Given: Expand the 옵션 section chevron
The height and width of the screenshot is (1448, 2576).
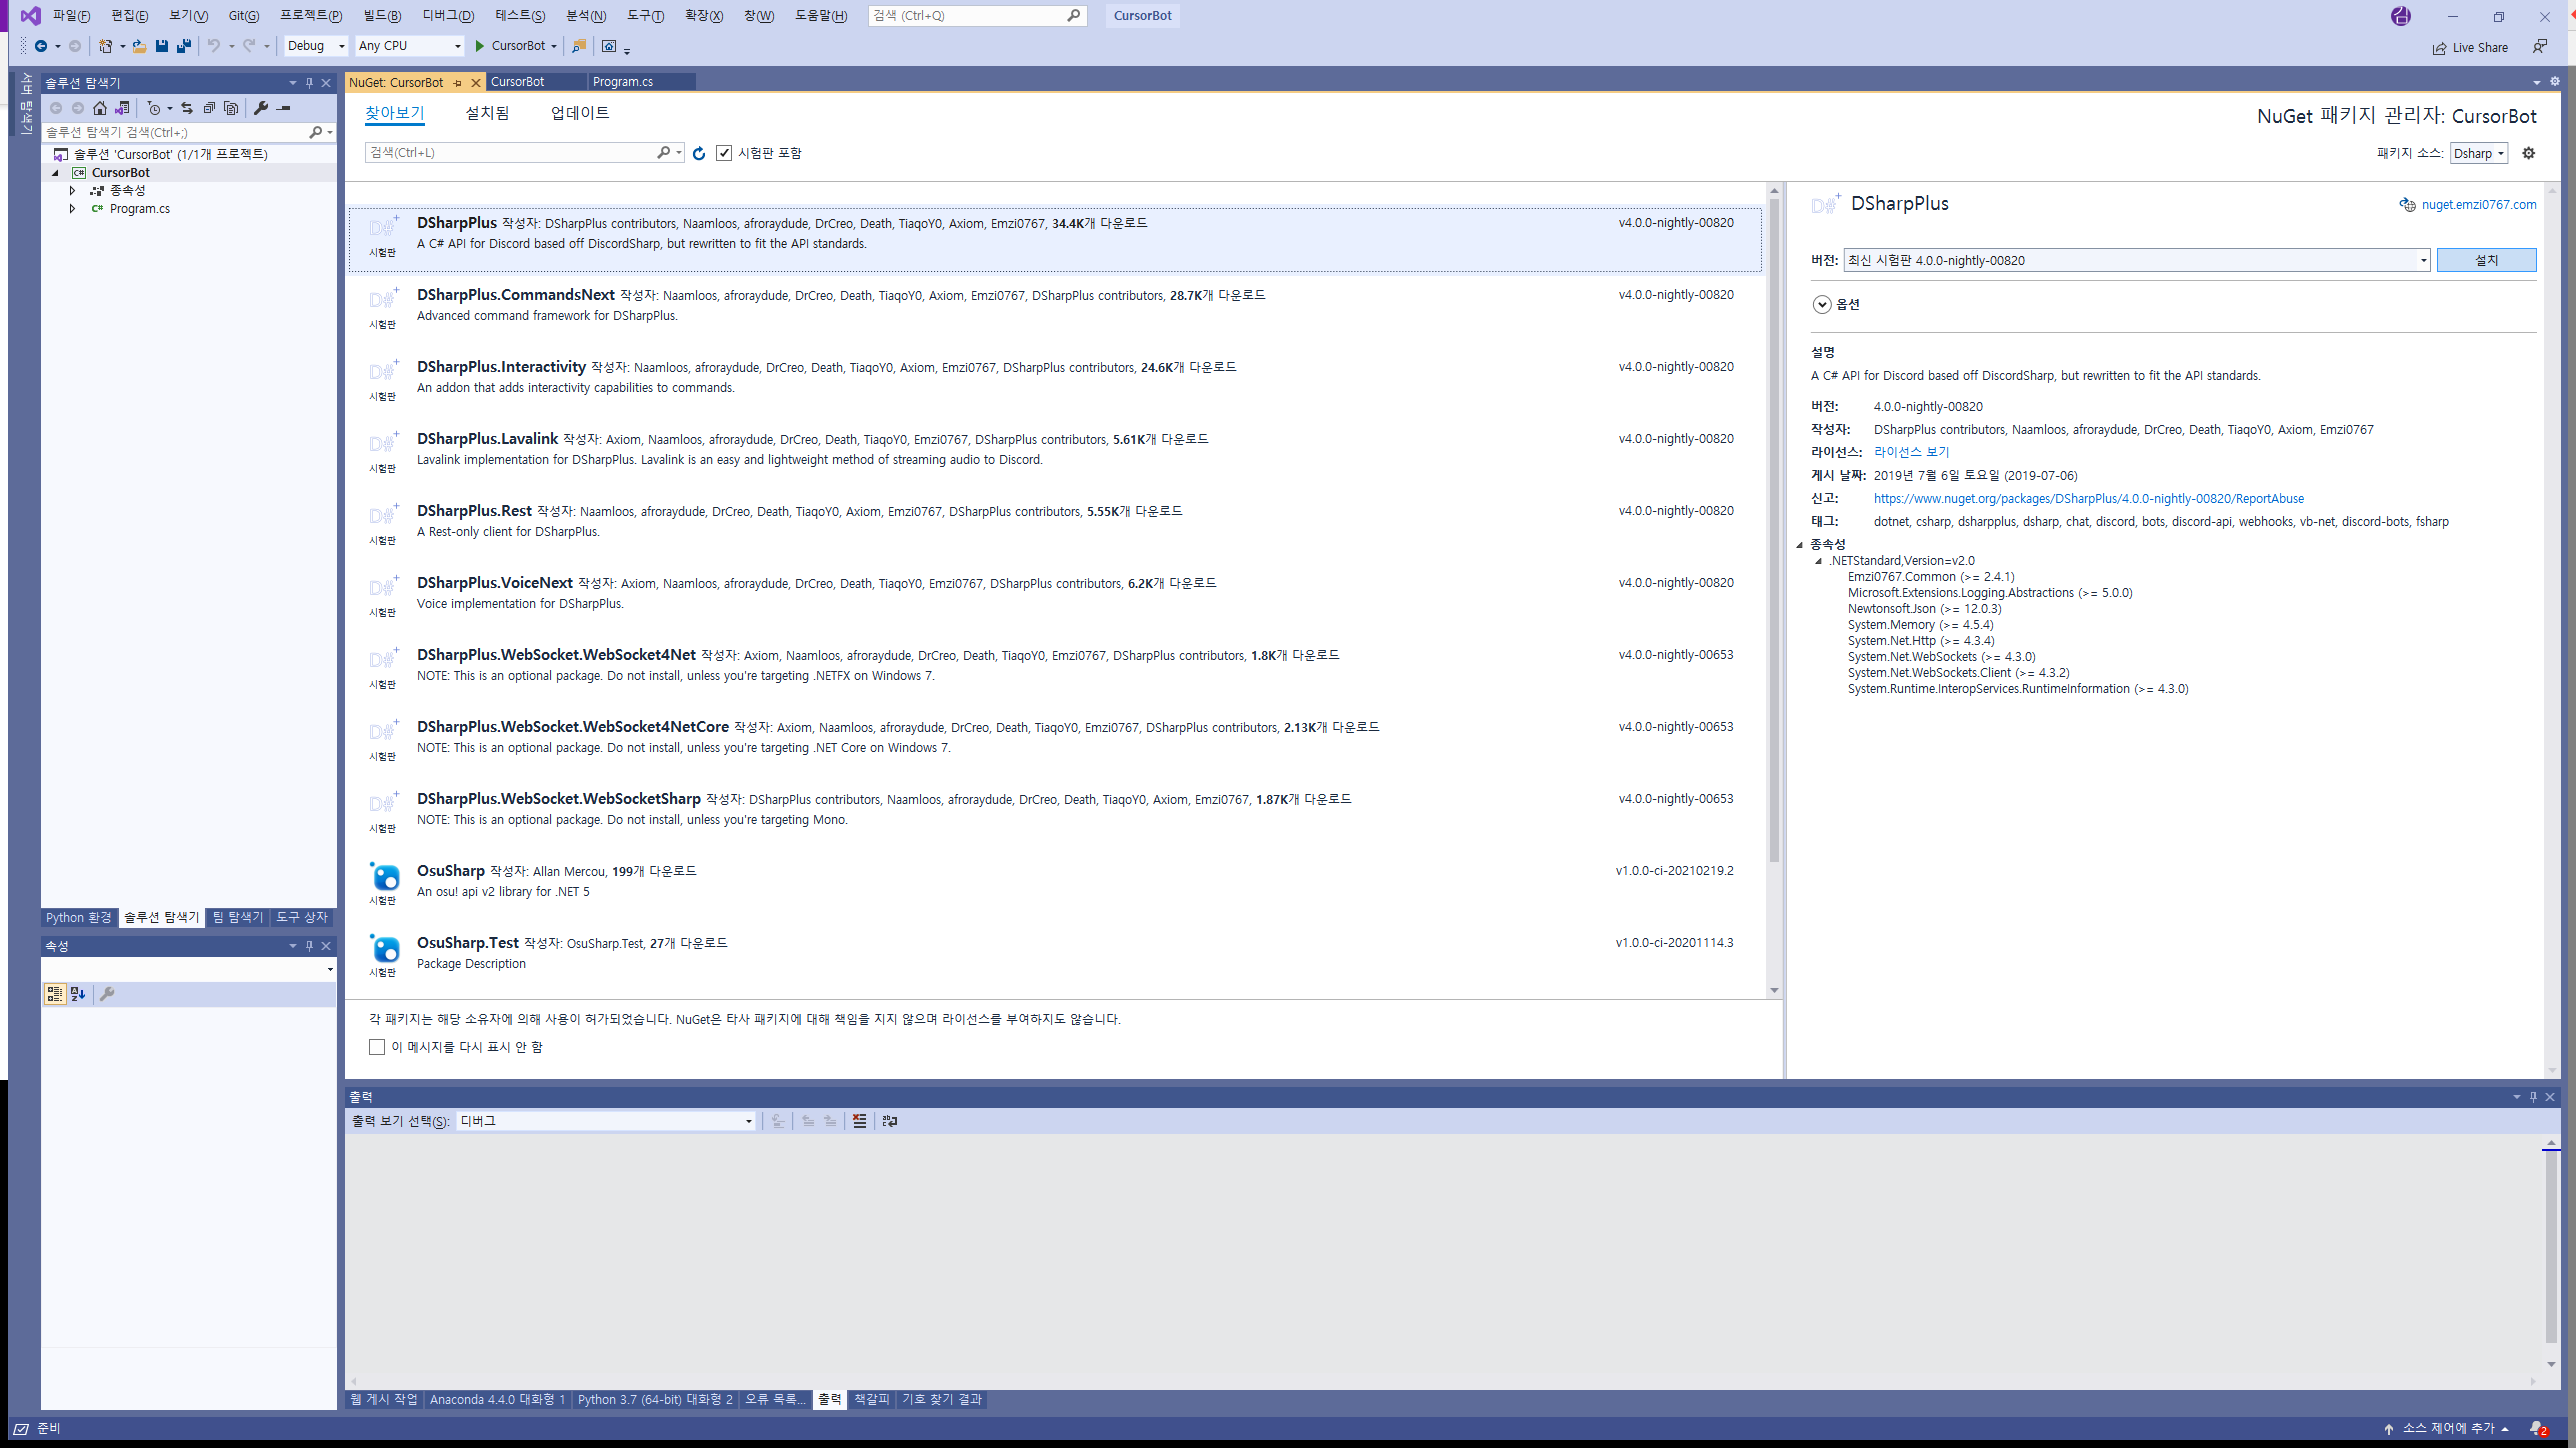Looking at the screenshot, I should pyautogui.click(x=1822, y=305).
